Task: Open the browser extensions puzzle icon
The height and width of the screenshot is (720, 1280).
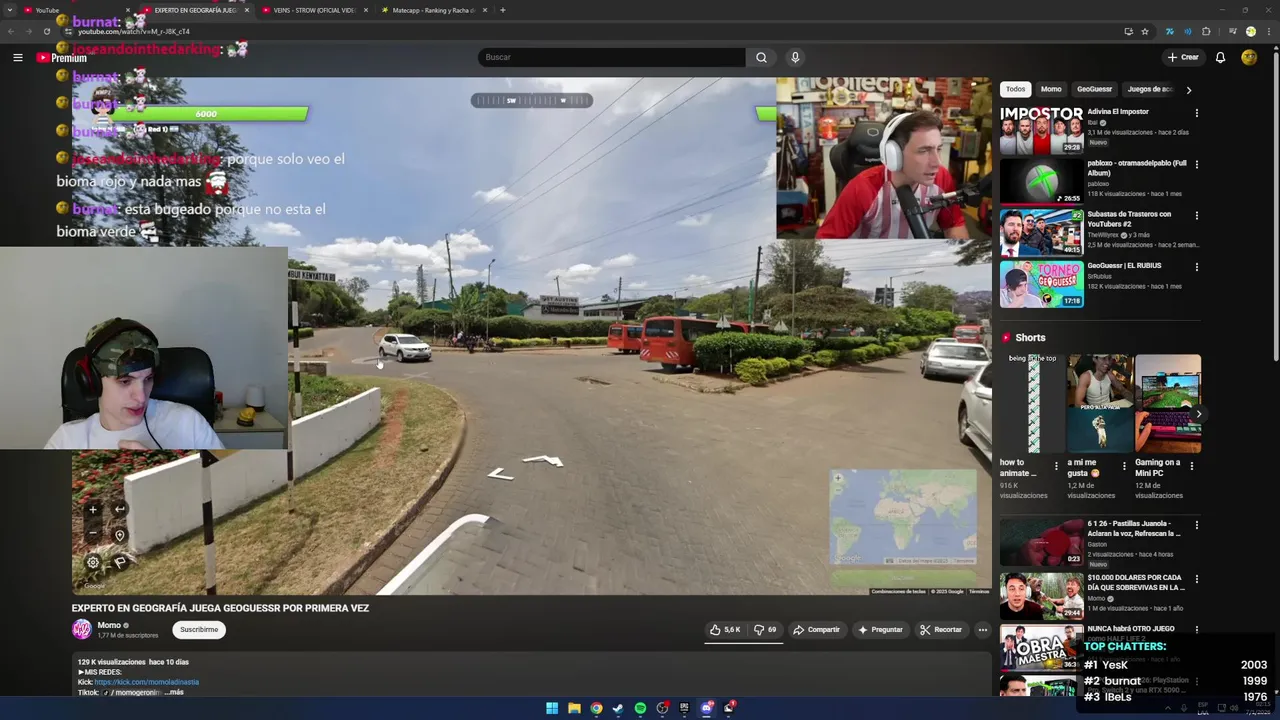Action: coord(1206,31)
